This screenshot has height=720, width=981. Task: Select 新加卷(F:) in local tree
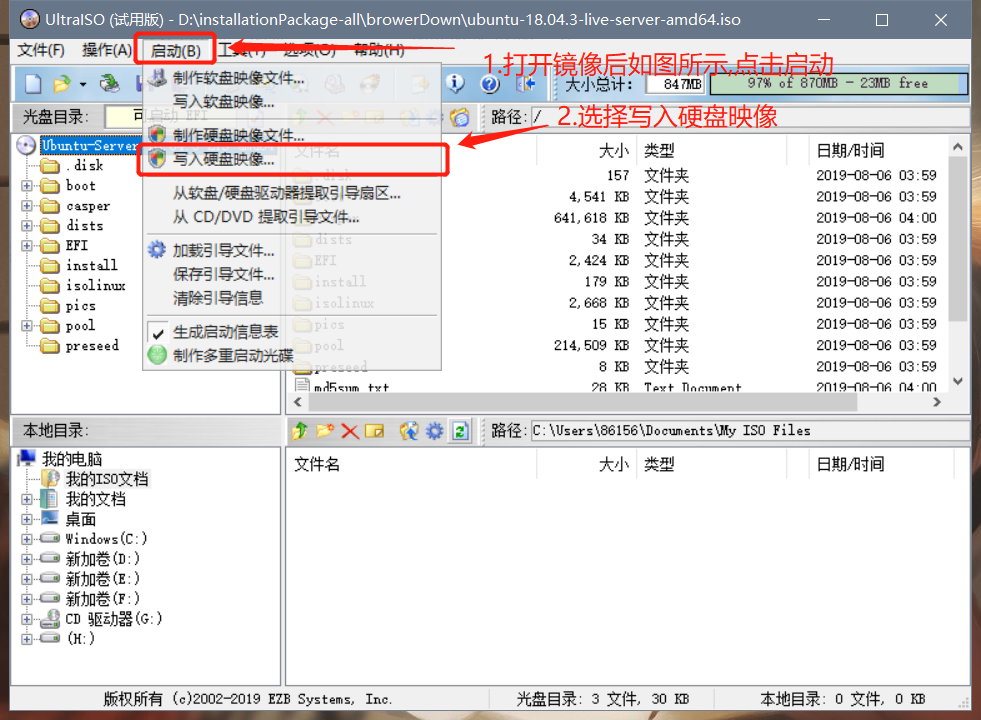[x=103, y=599]
